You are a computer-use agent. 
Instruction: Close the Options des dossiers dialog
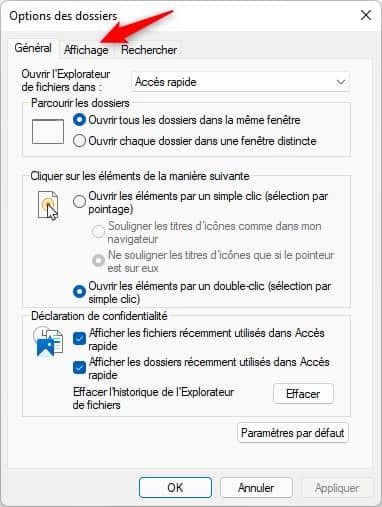(366, 15)
